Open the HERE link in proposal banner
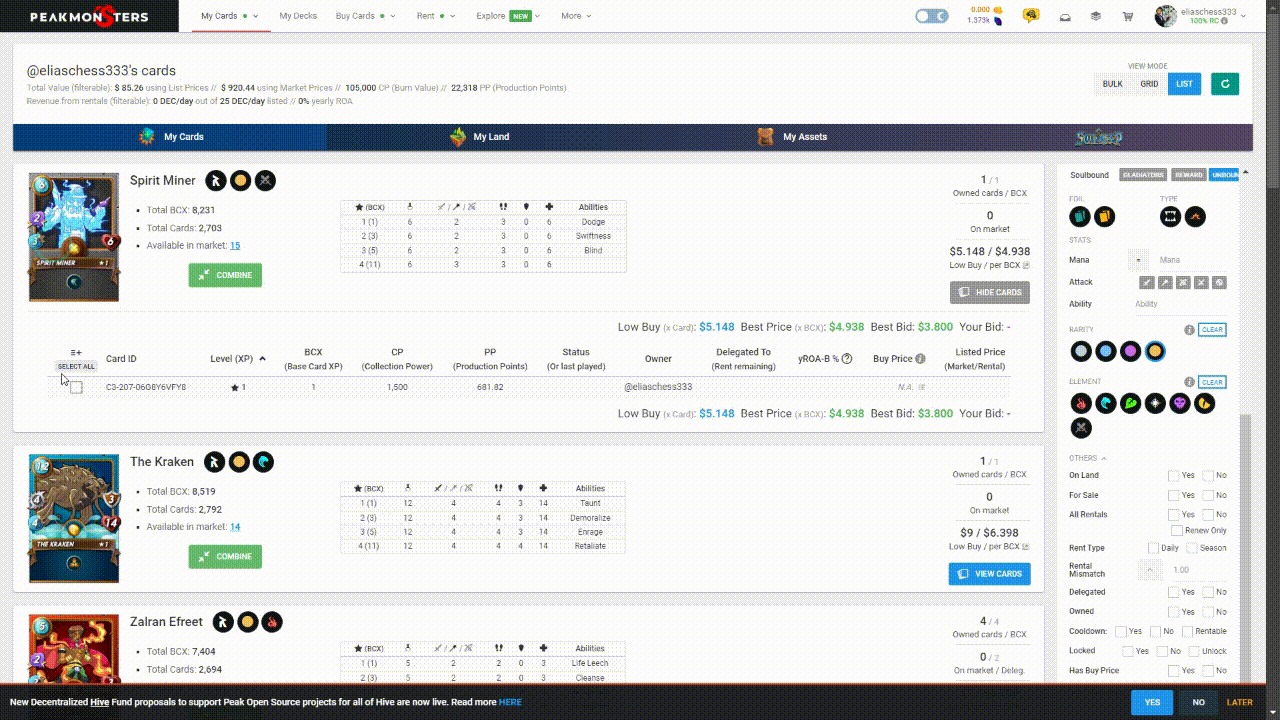1280x720 pixels. click(510, 702)
